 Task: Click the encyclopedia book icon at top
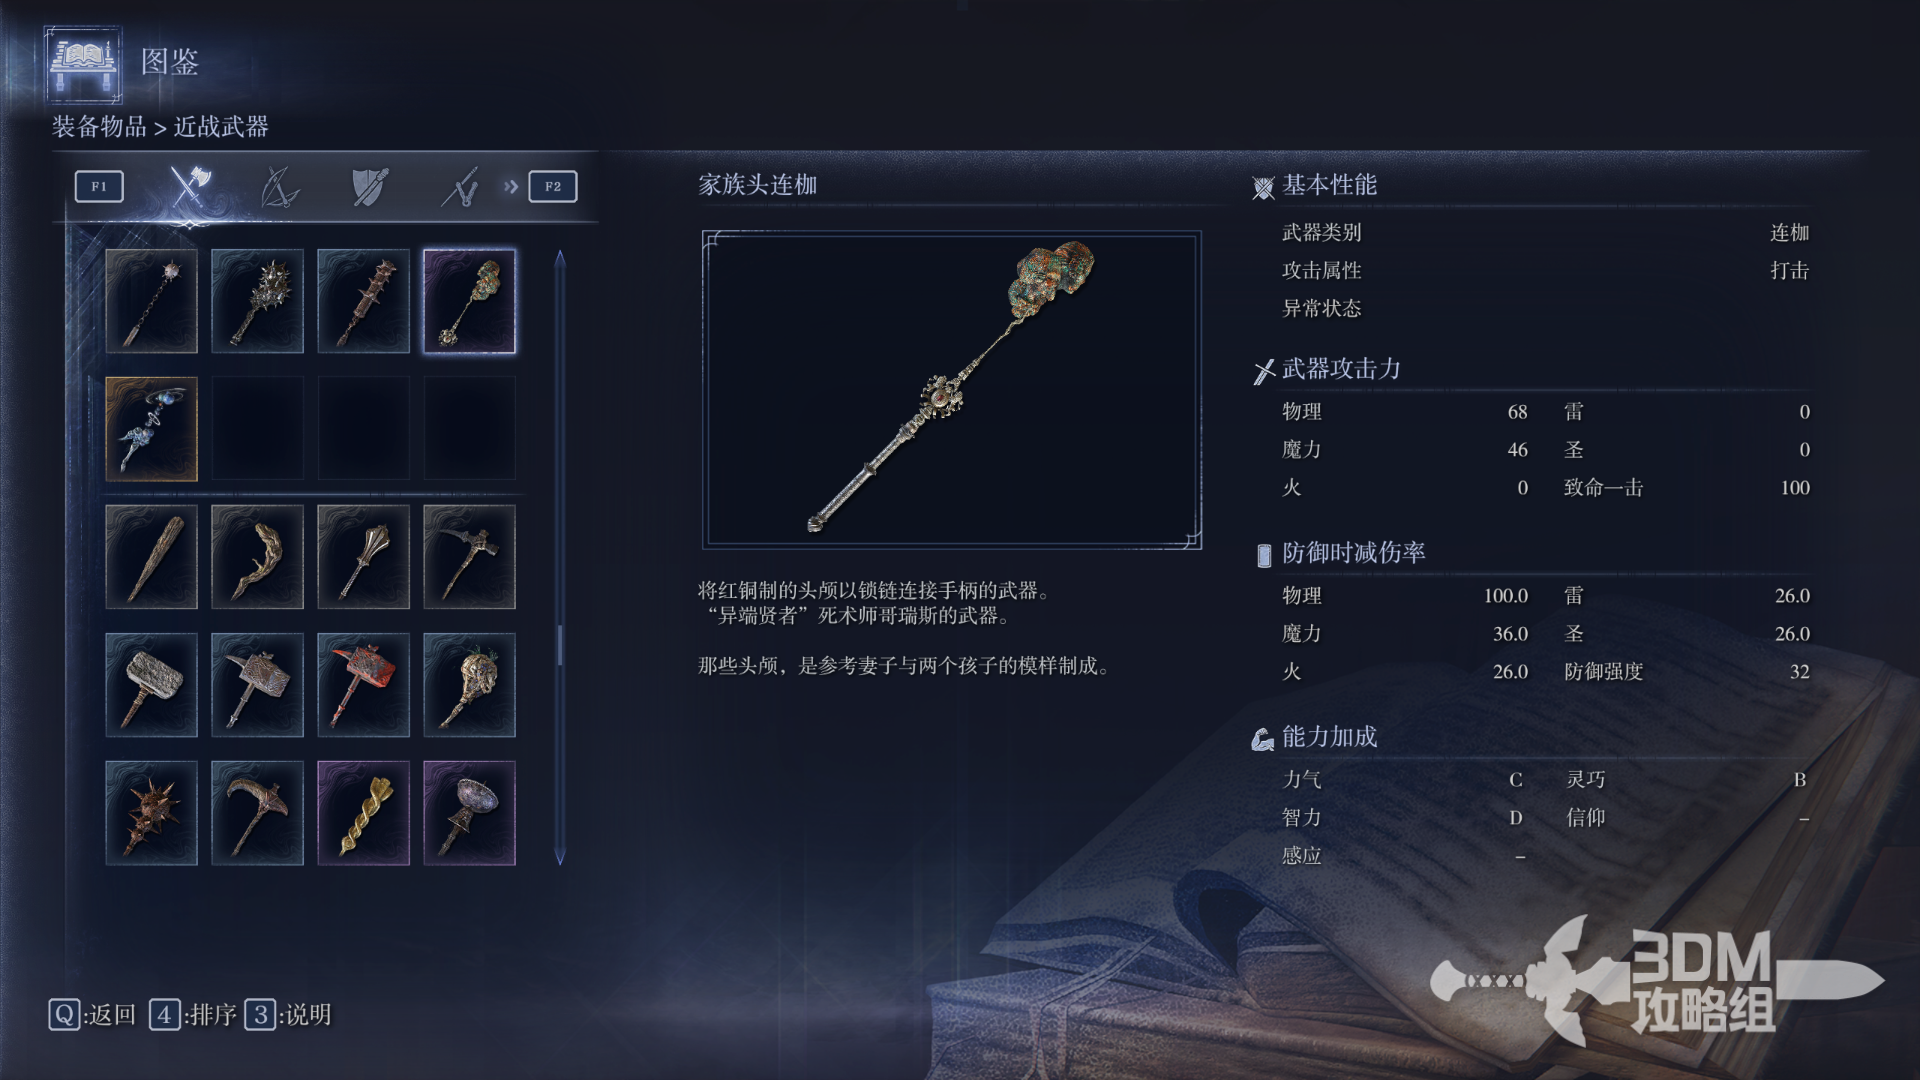point(83,64)
